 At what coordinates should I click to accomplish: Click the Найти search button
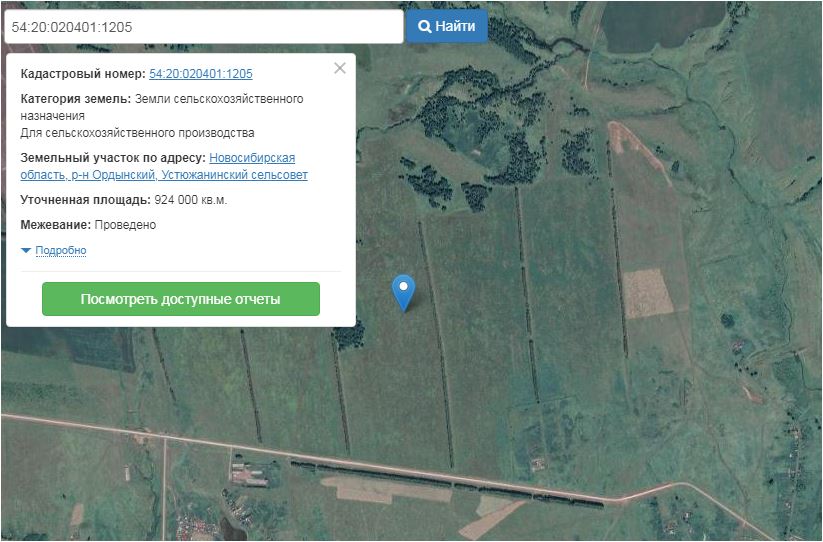pyautogui.click(x=447, y=26)
